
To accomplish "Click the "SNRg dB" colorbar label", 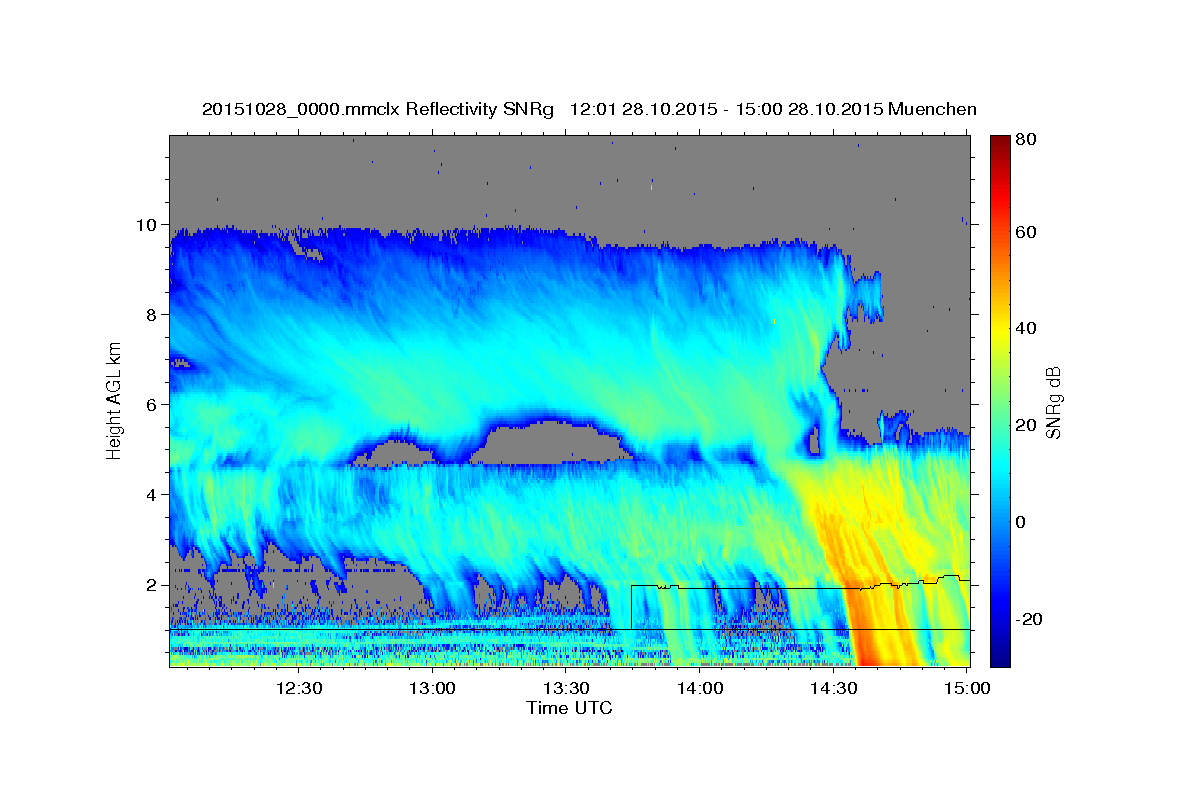I will [x=1052, y=403].
